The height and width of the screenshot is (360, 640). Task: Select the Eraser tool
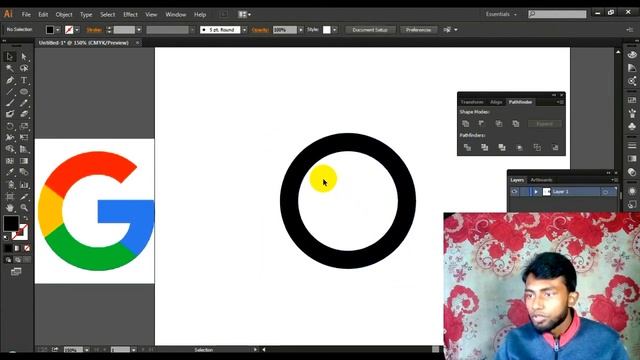(24, 114)
